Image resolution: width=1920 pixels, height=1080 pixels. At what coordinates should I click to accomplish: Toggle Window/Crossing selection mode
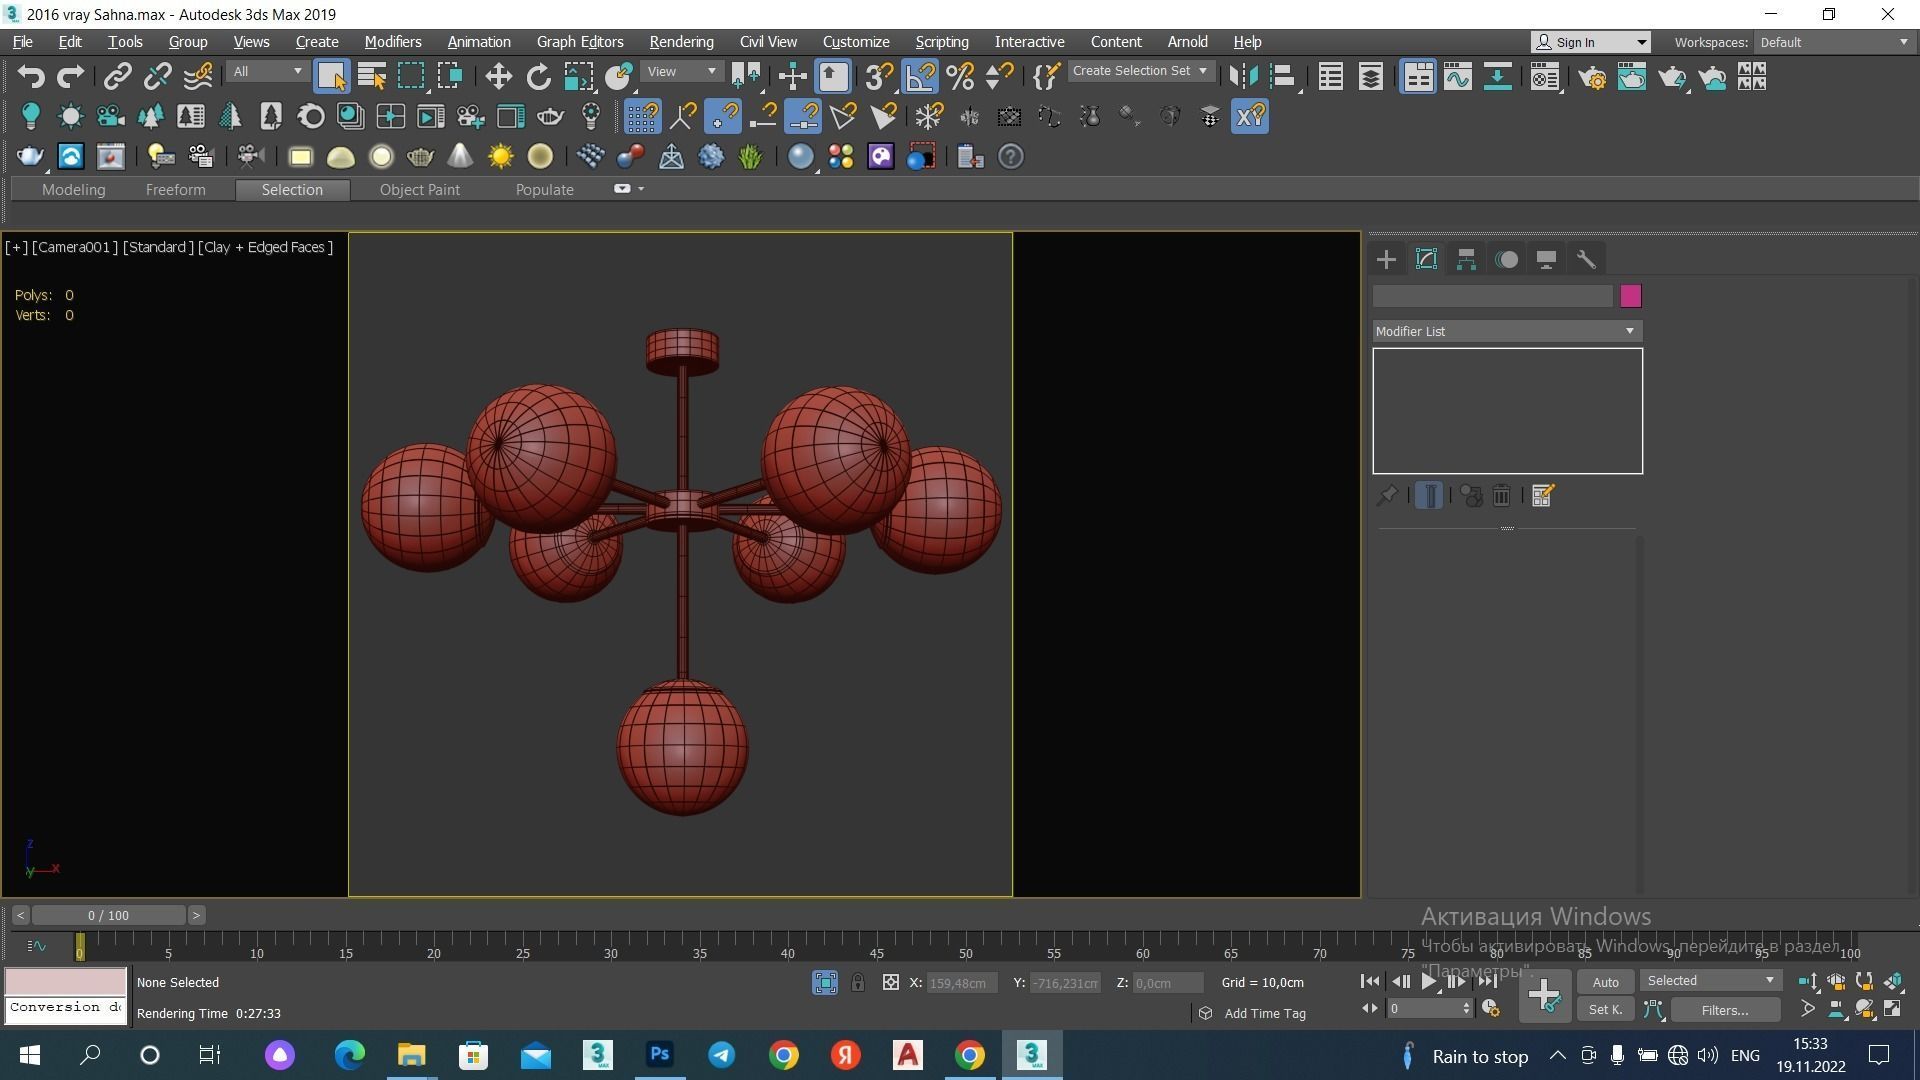[451, 77]
